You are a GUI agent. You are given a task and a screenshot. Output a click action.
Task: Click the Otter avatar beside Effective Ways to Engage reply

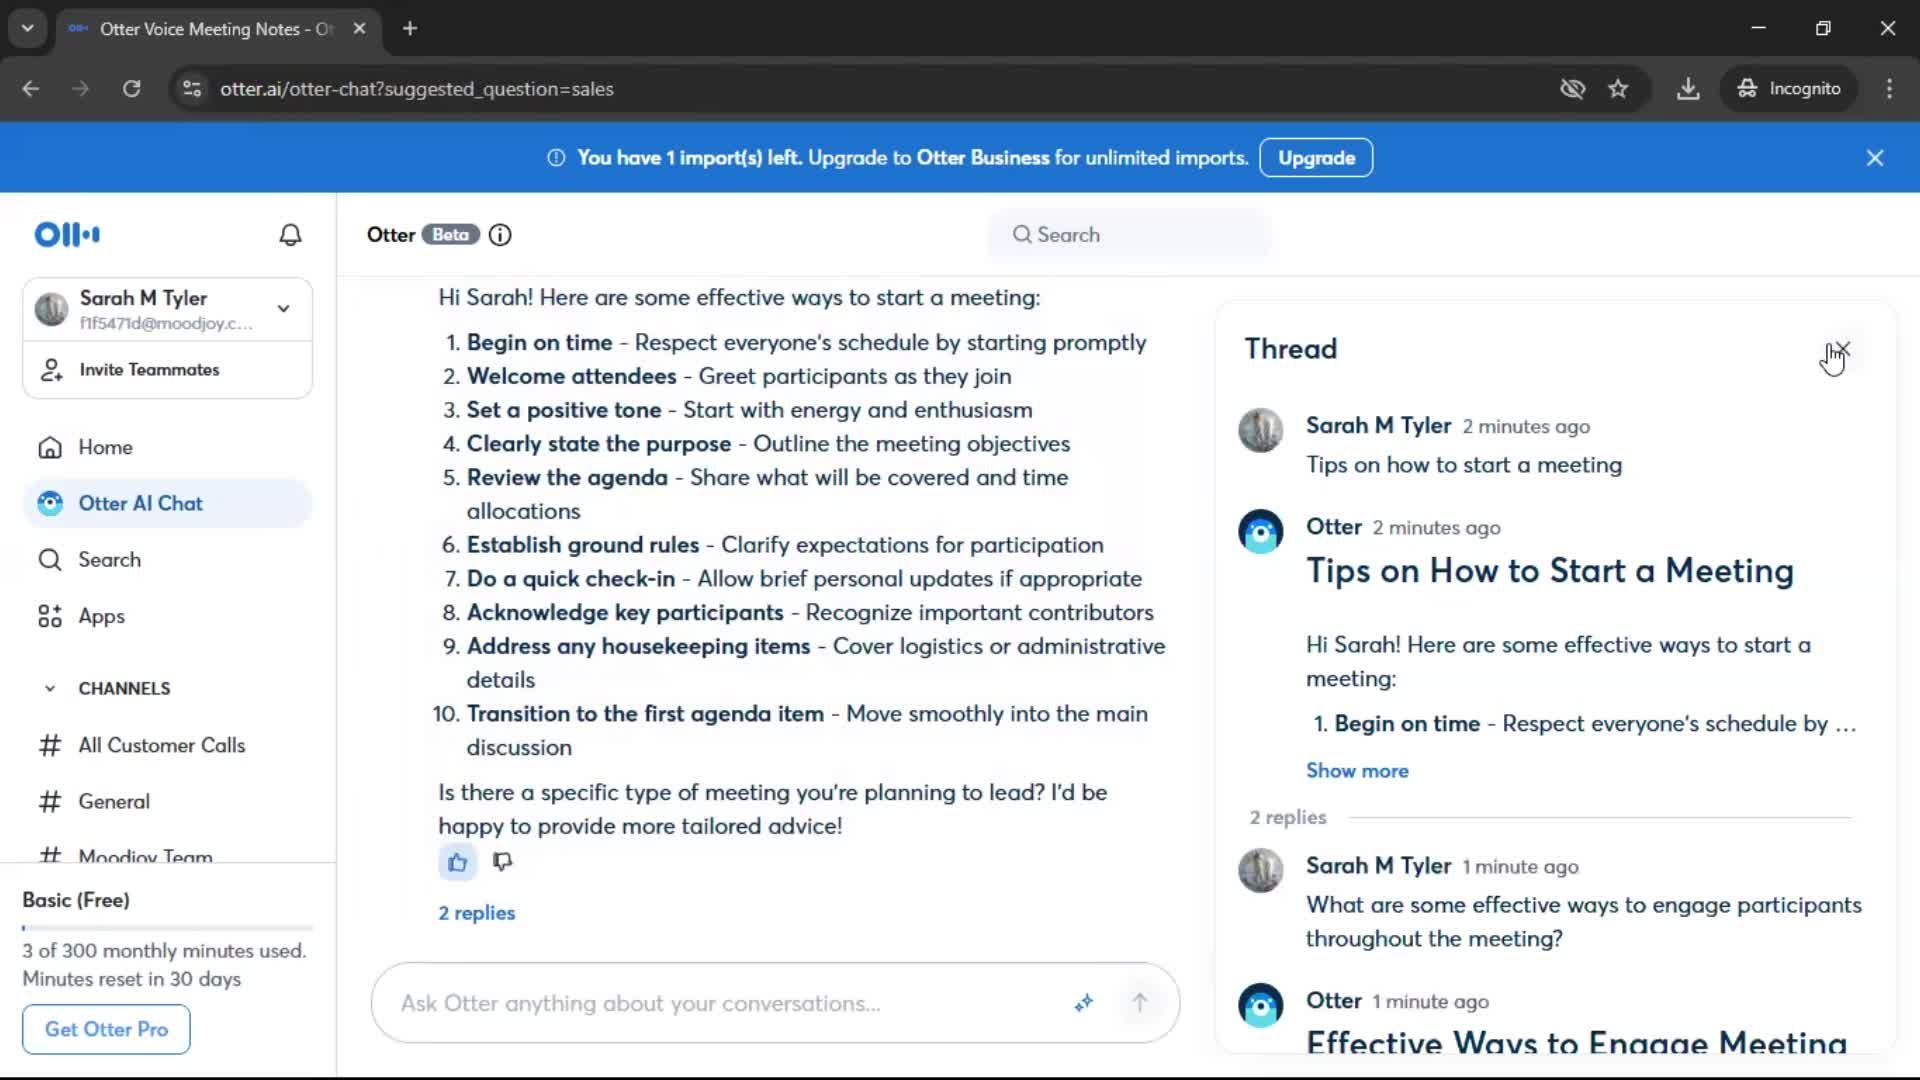click(1260, 1005)
